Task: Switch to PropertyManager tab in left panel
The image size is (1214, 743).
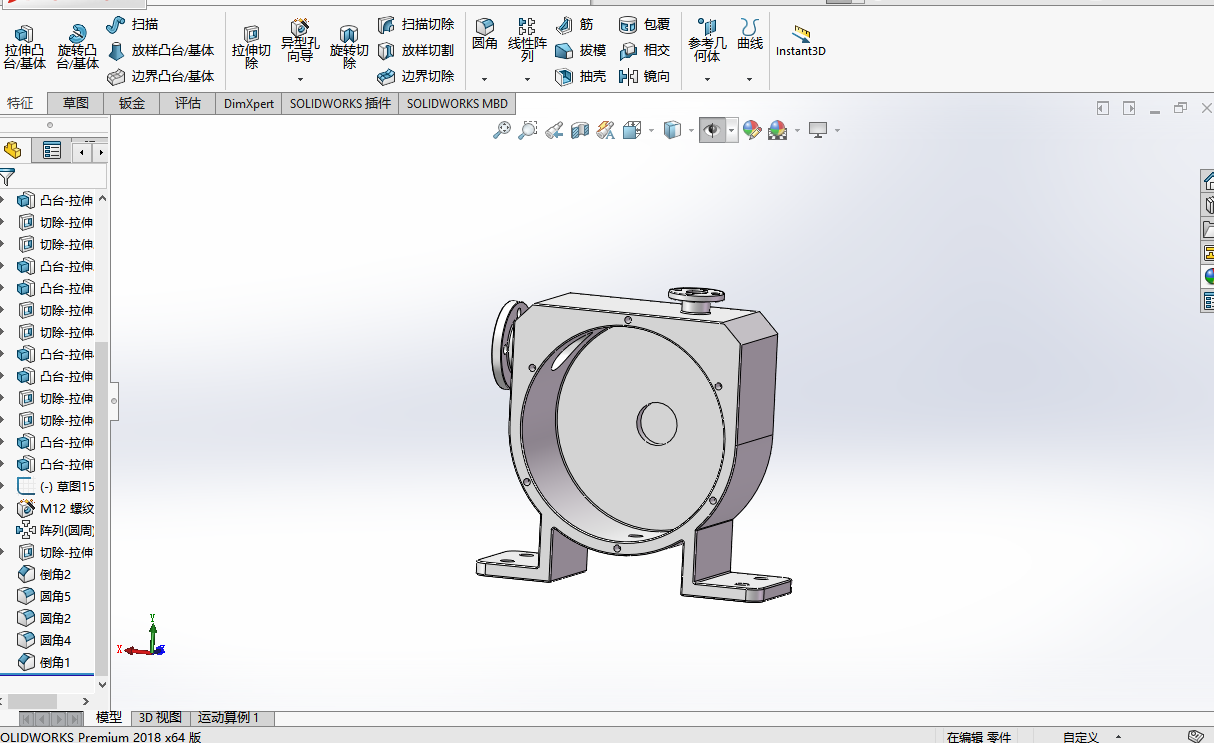Action: click(x=52, y=151)
